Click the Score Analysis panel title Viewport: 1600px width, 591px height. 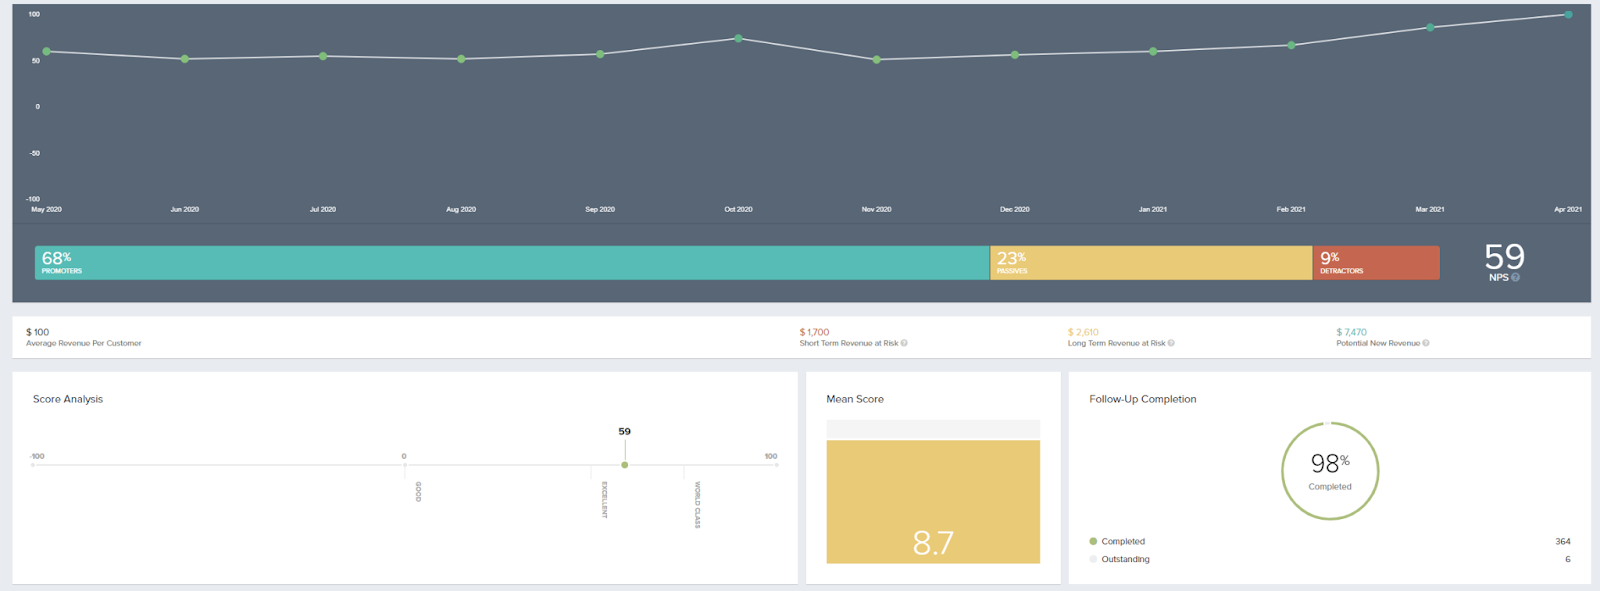68,399
